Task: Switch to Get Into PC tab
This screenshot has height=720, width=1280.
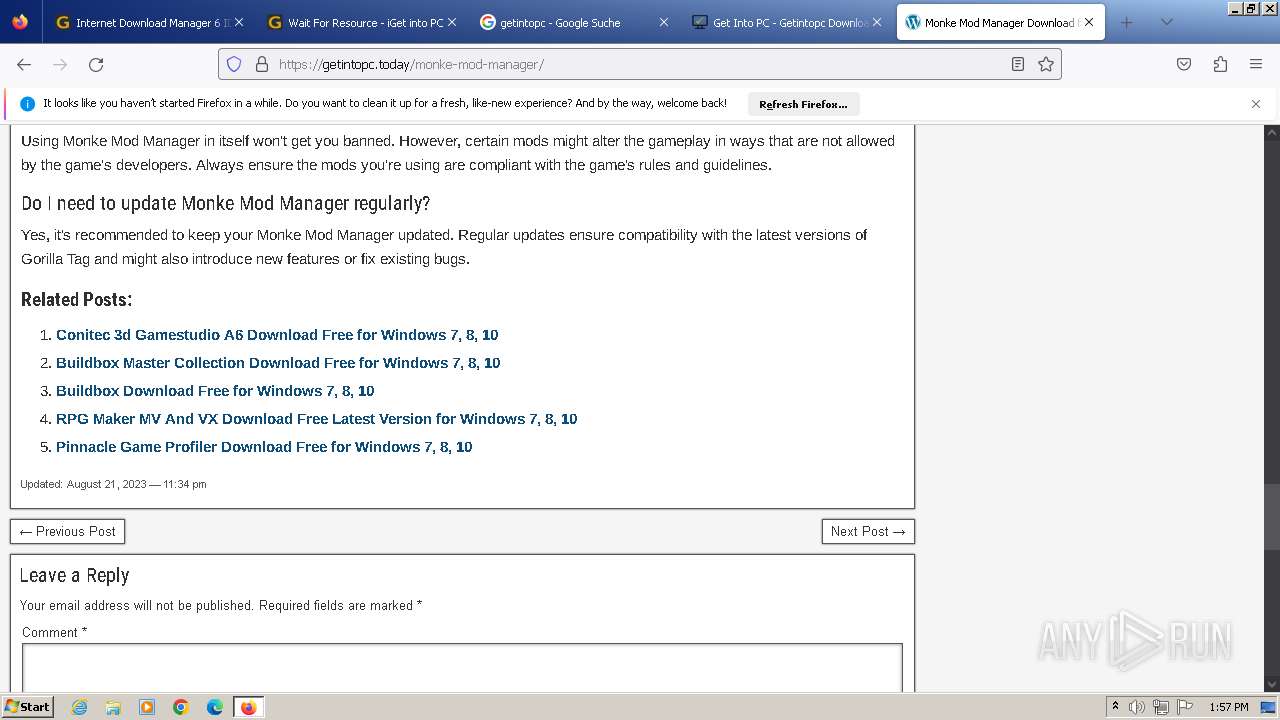Action: [x=779, y=22]
